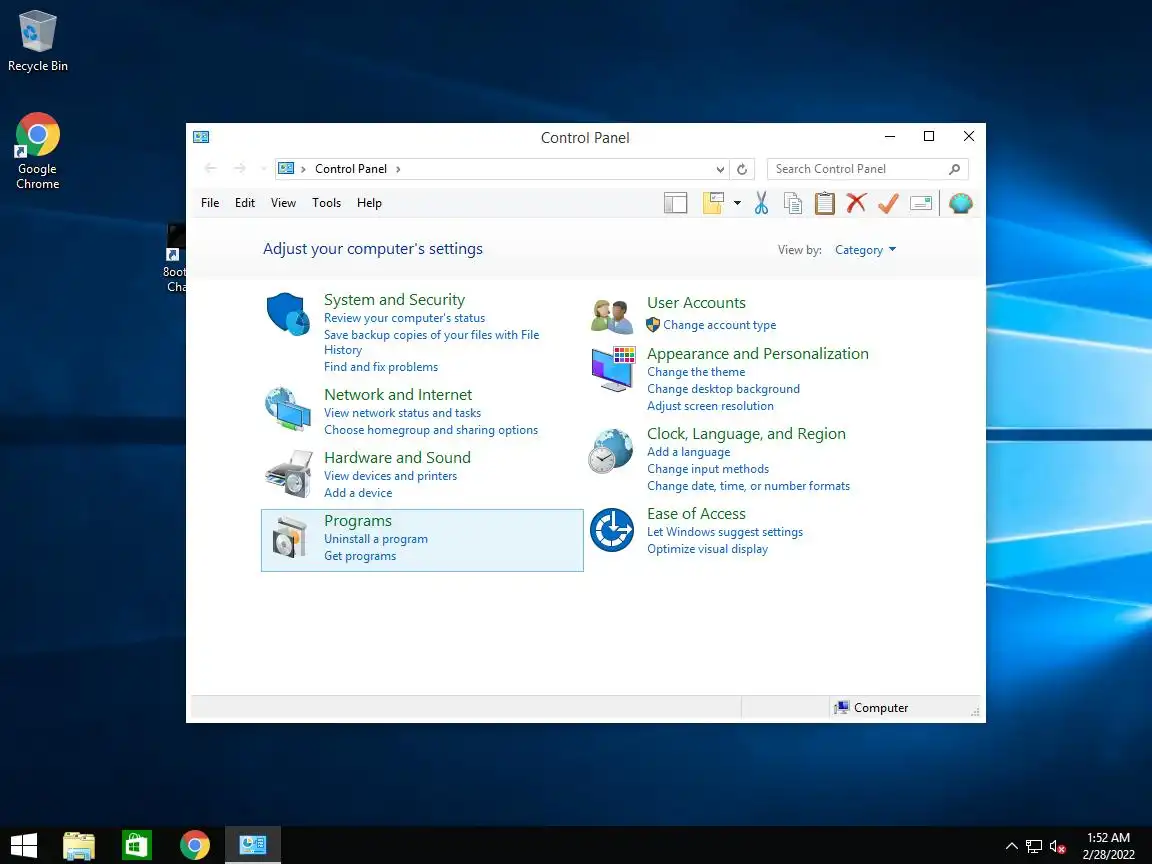Click Add a language
This screenshot has height=864, width=1152.
point(689,452)
